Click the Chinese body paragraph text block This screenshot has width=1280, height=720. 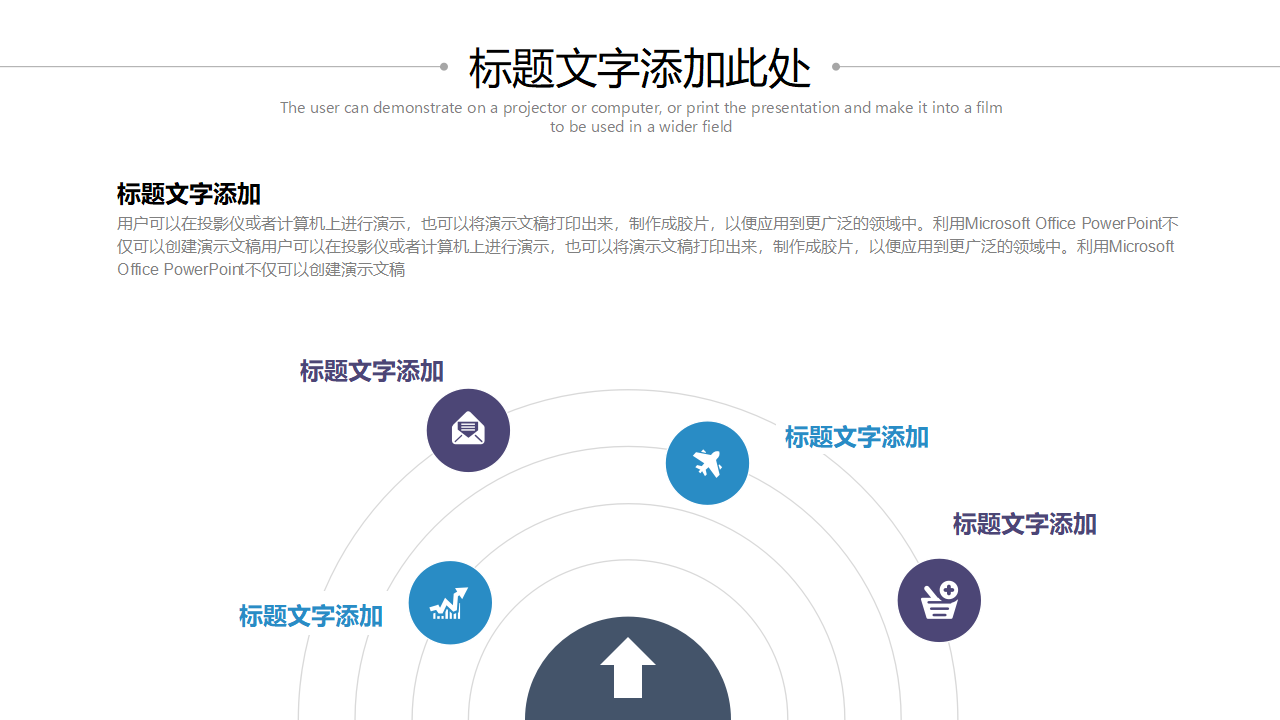(x=647, y=245)
